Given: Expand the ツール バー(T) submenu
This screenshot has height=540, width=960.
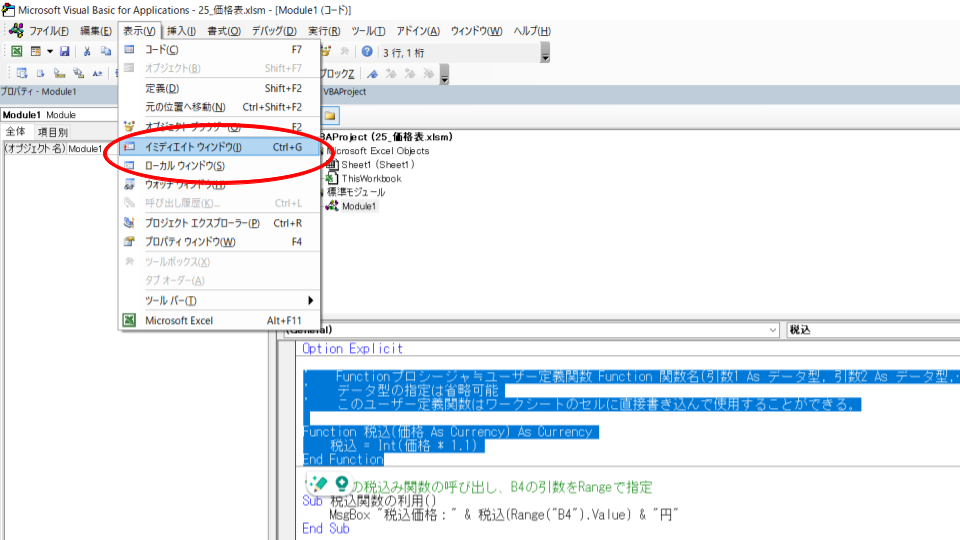Looking at the screenshot, I should pyautogui.click(x=220, y=301).
